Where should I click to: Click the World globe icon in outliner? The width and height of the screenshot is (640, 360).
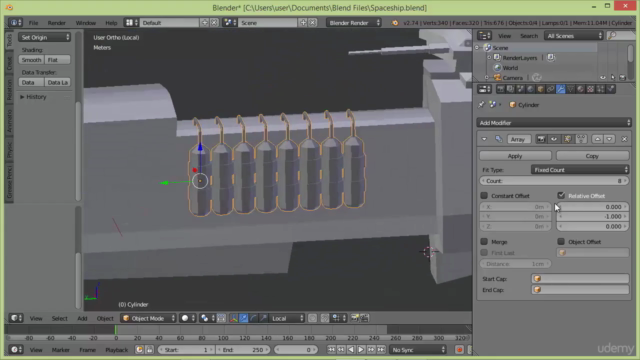pyautogui.click(x=497, y=68)
